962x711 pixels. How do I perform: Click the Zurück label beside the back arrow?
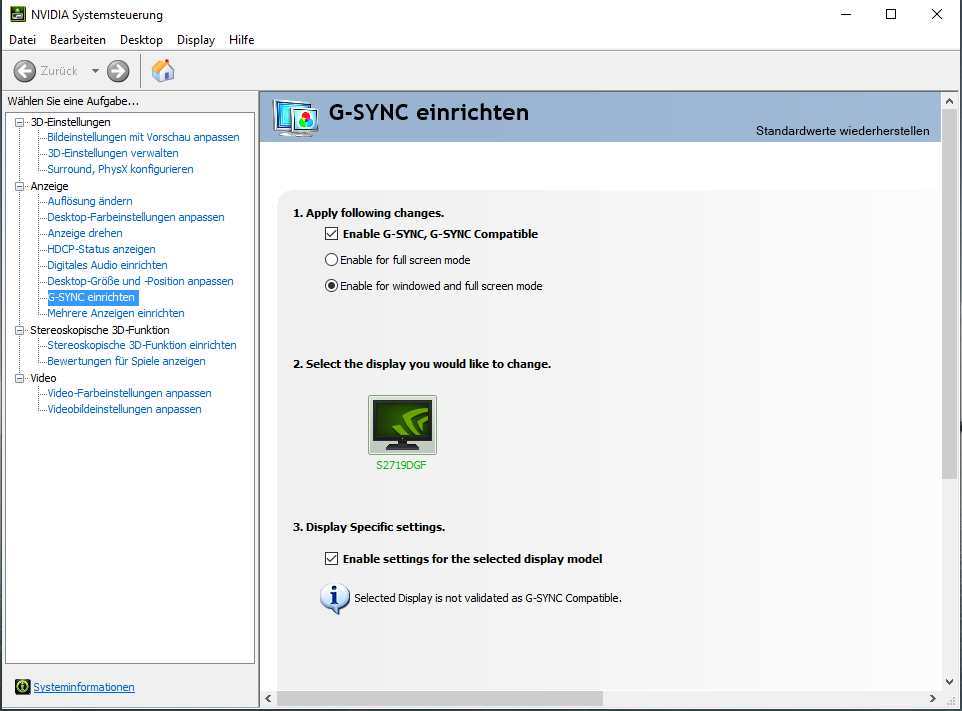60,71
